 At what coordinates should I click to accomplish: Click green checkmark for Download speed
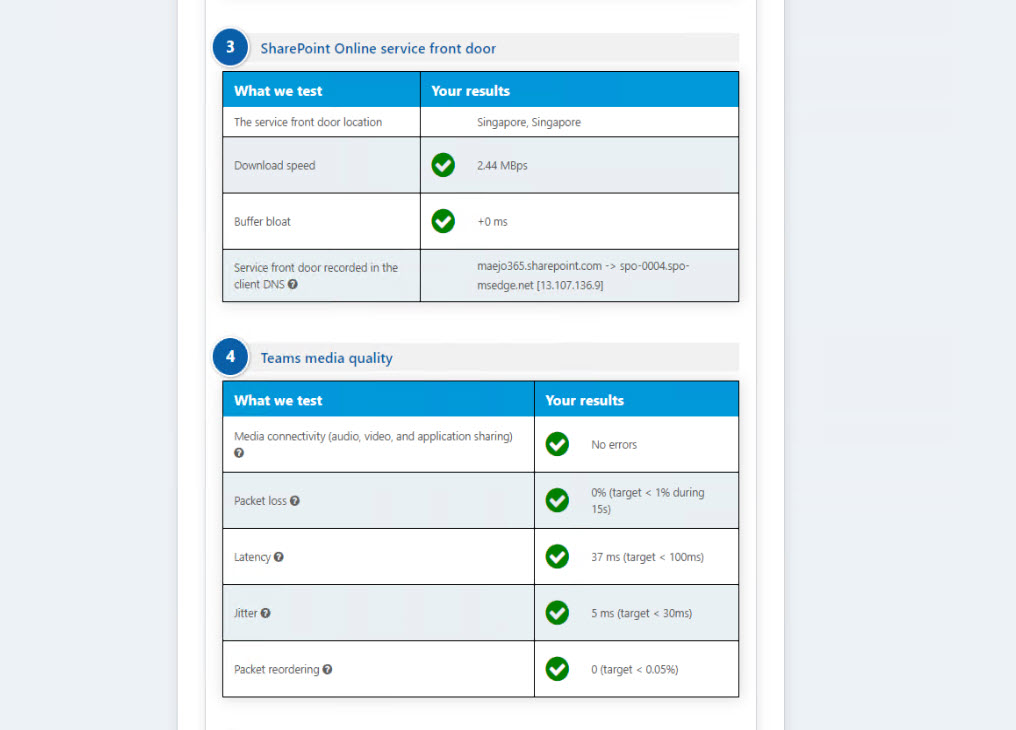(x=443, y=165)
